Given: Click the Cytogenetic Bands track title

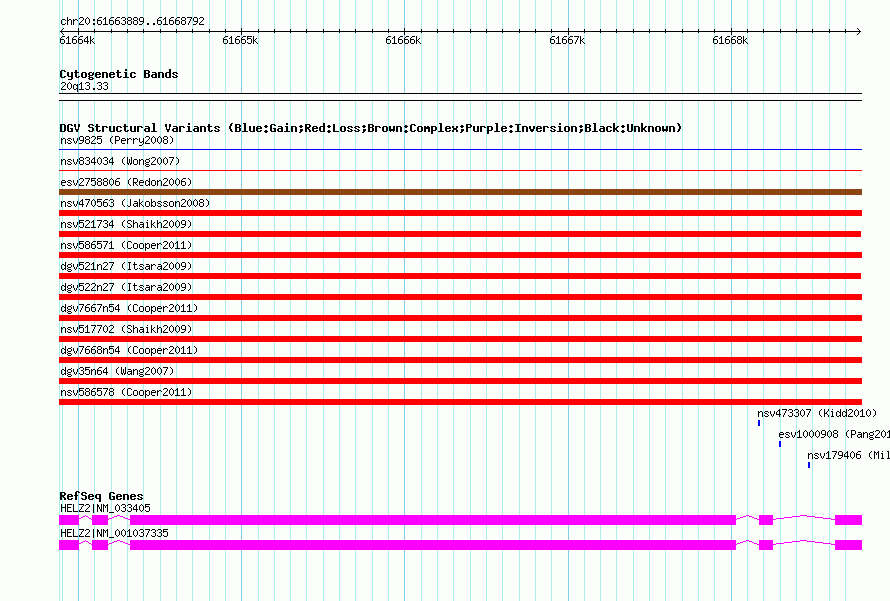Looking at the screenshot, I should [x=119, y=74].
